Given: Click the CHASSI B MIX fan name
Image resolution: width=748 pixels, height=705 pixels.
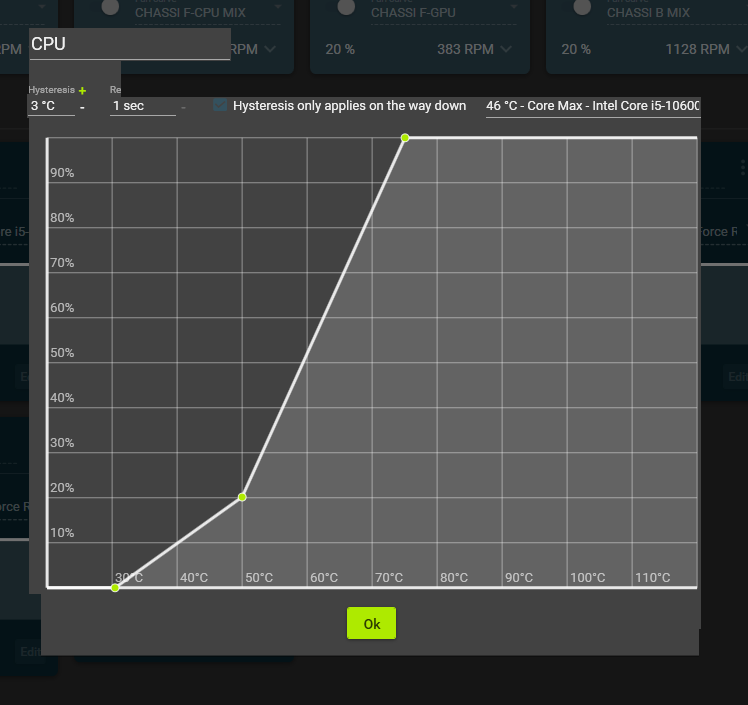Looking at the screenshot, I should tap(648, 13).
